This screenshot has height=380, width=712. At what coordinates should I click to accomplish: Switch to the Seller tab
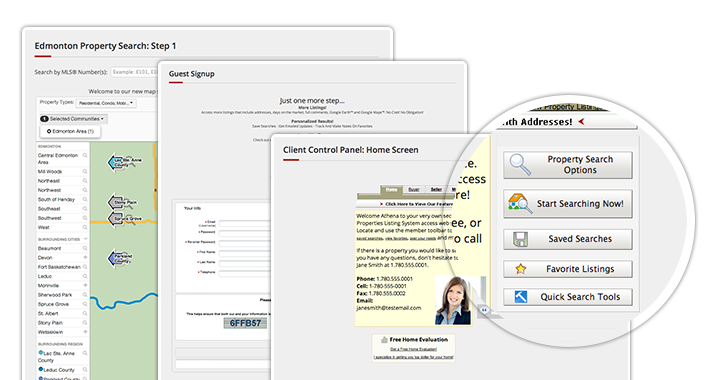point(436,189)
